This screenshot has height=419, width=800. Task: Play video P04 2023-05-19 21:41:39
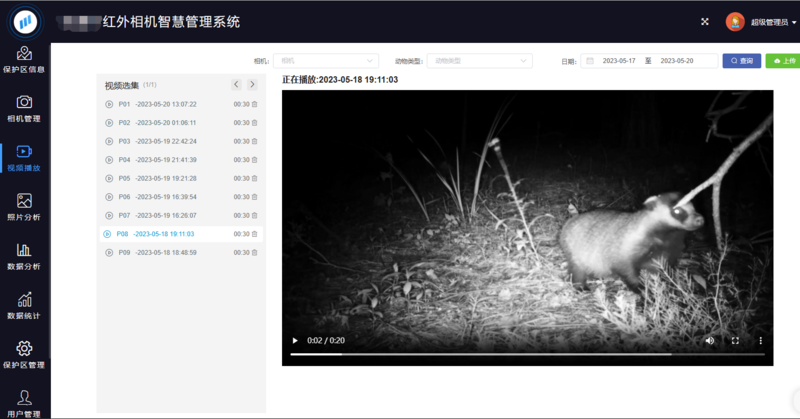(x=181, y=160)
